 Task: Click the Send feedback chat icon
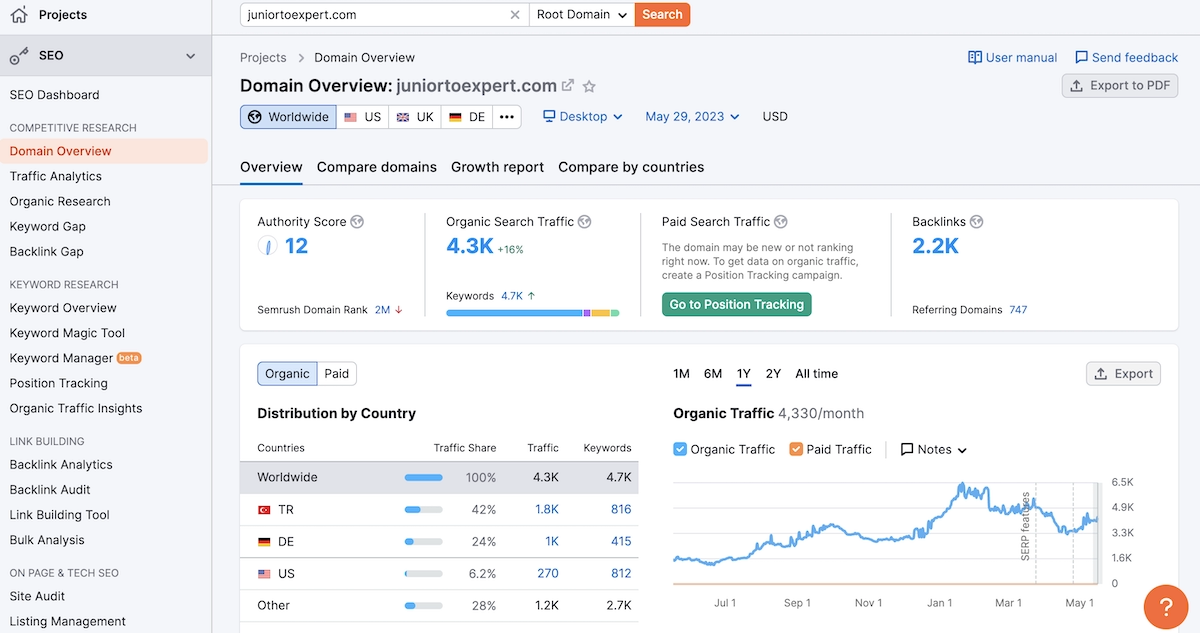[1081, 58]
